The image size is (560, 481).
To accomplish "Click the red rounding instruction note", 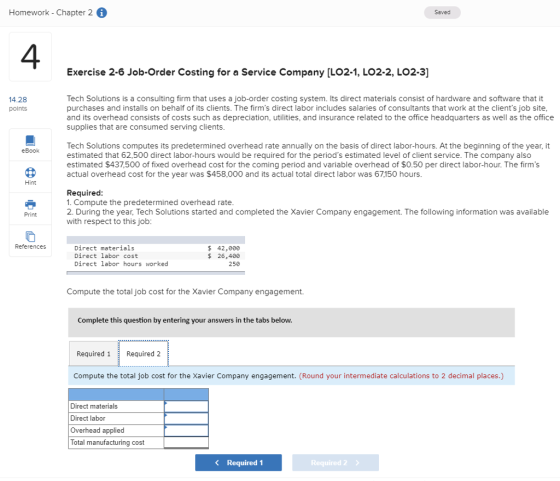I will pos(401,376).
